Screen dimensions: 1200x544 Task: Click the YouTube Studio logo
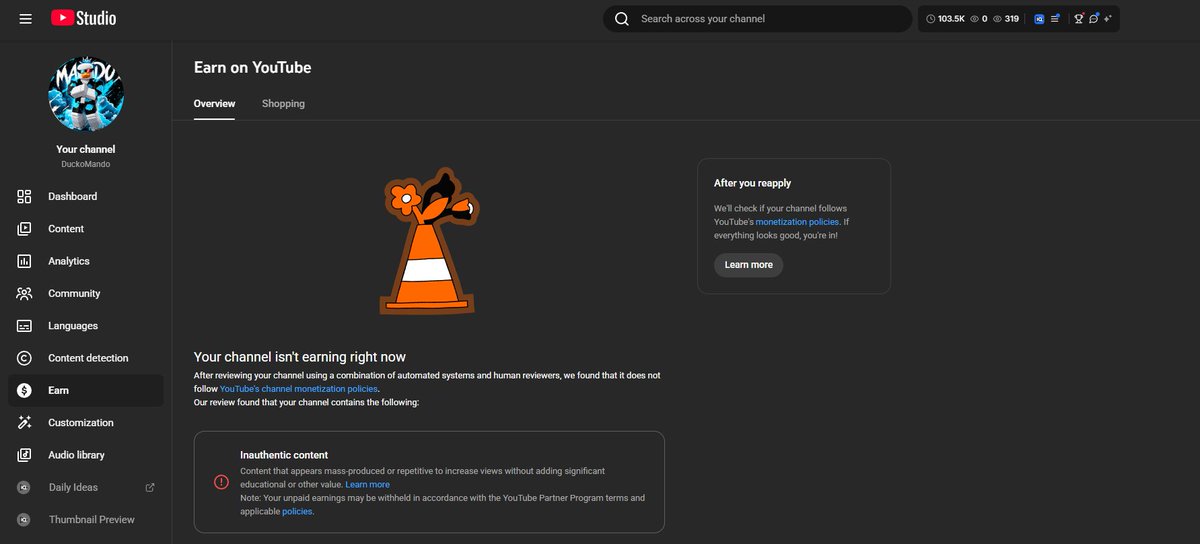pos(83,18)
